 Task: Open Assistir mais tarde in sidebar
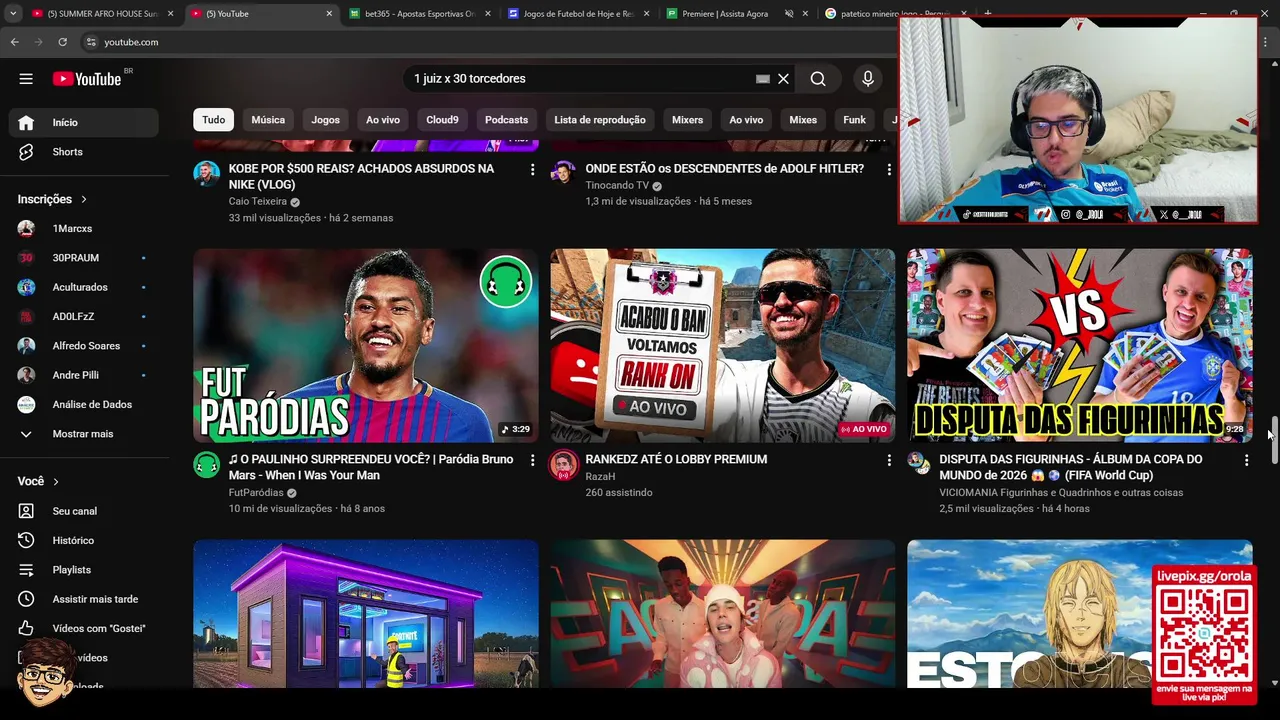pos(83,599)
